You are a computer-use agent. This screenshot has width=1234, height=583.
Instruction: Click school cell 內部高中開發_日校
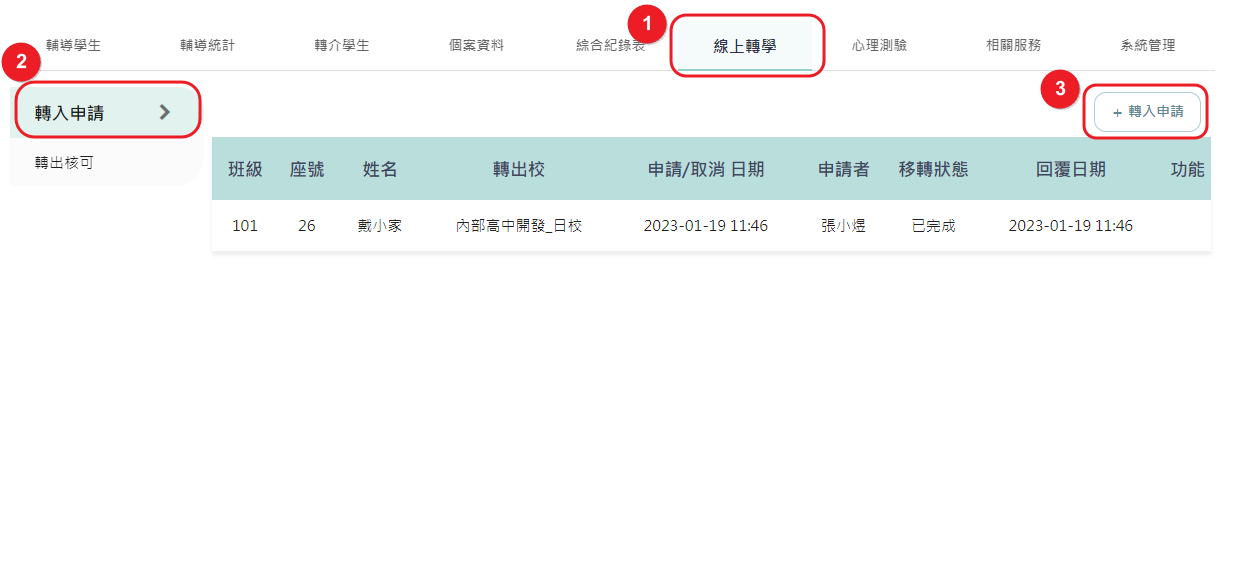[519, 226]
